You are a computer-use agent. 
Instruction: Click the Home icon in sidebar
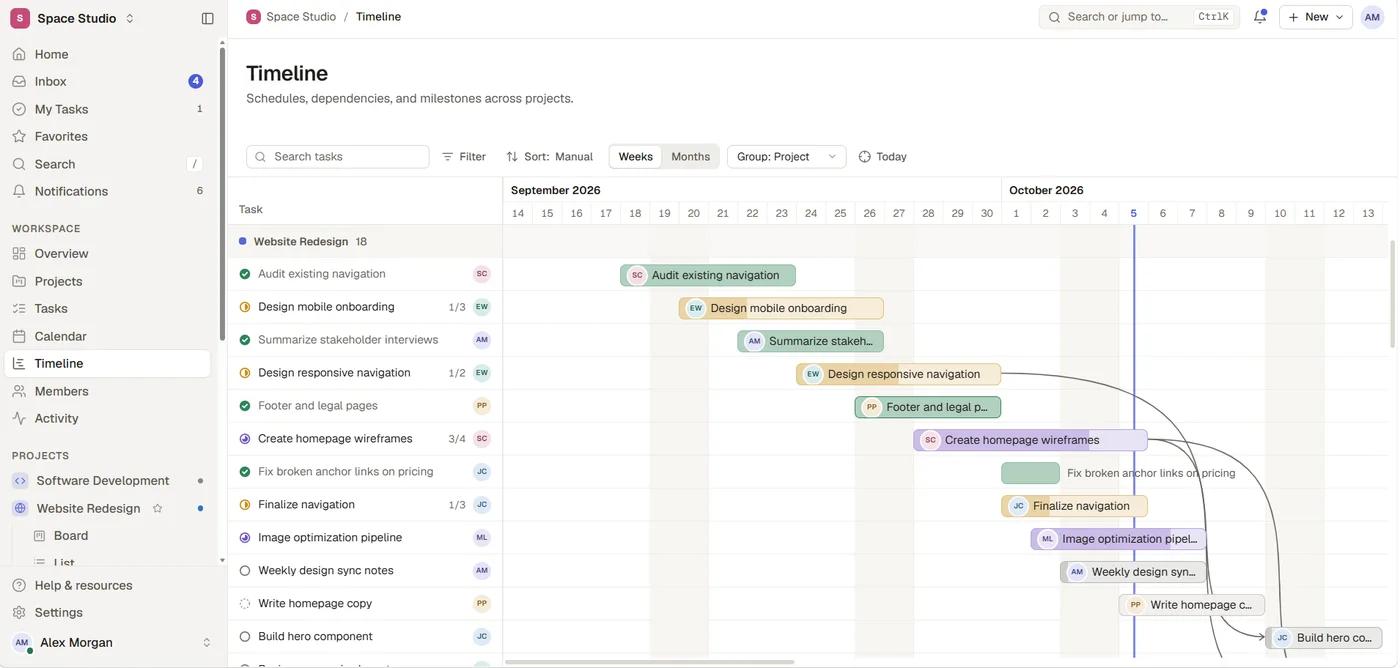tap(19, 54)
